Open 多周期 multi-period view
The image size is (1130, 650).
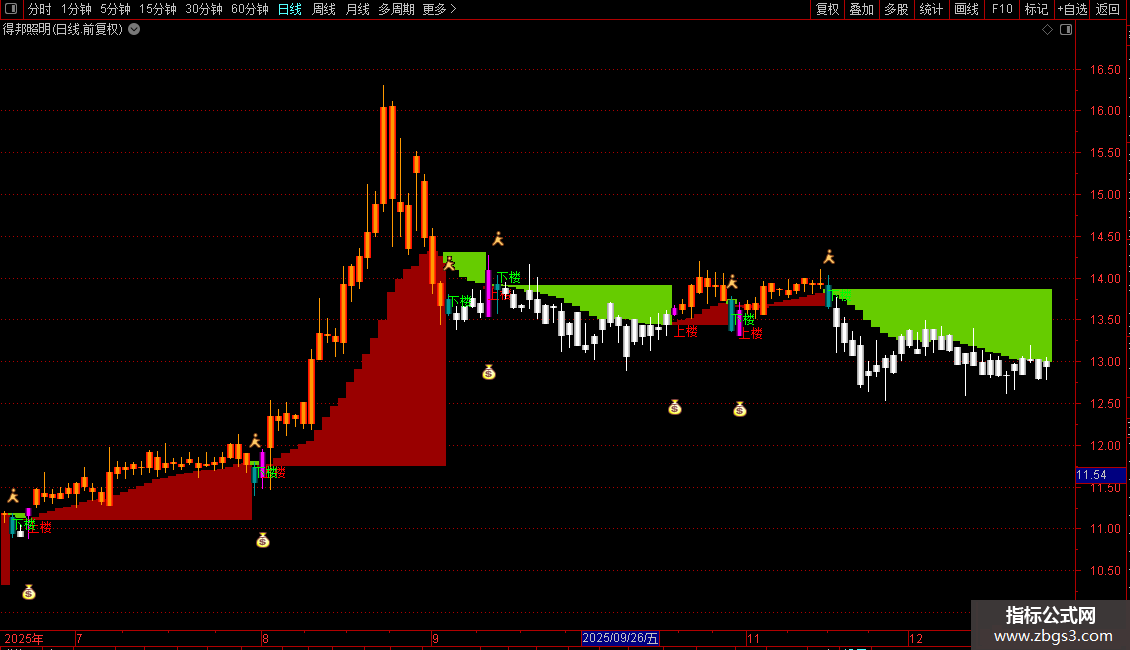396,9
